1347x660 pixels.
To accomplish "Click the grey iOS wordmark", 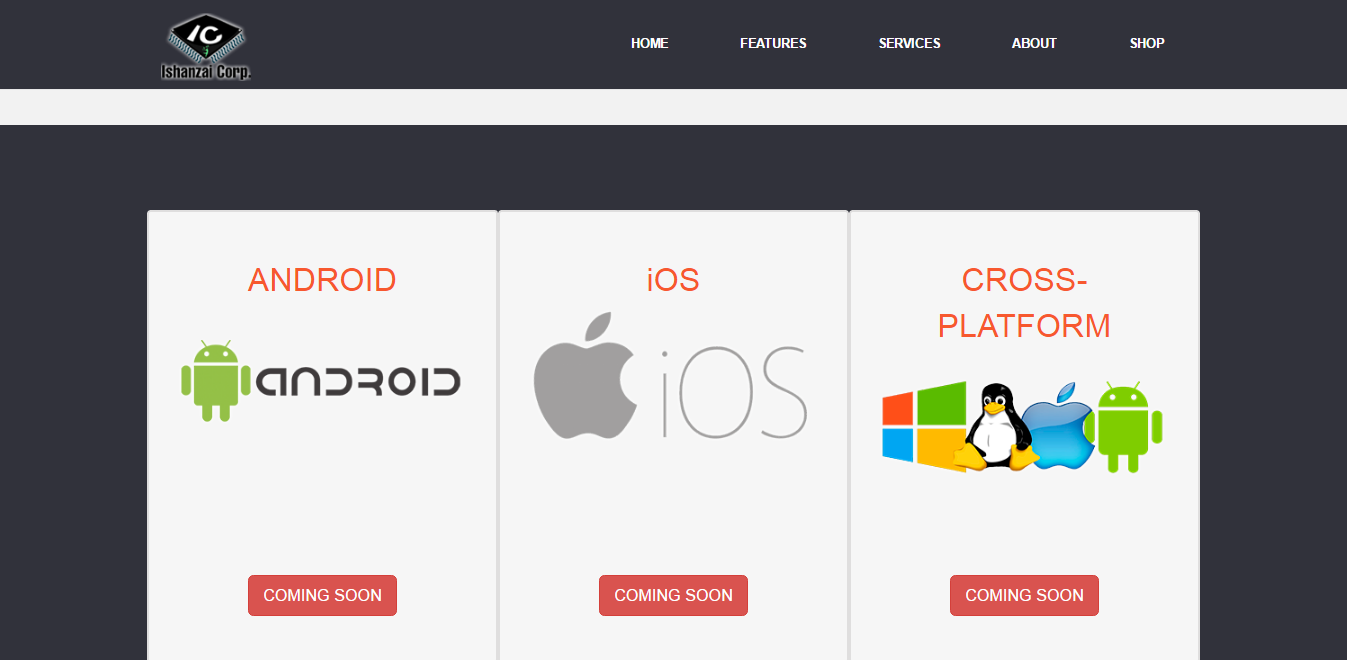I will (734, 393).
